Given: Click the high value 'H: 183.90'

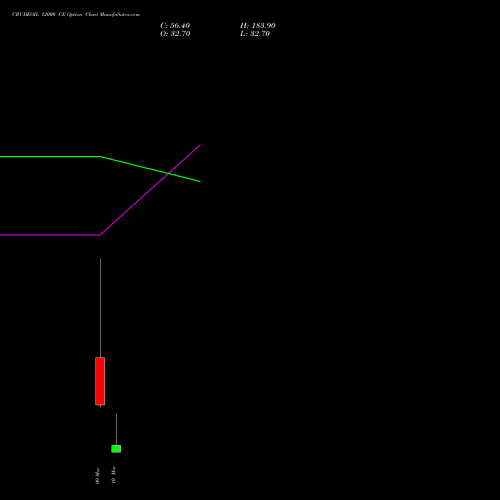Looking at the screenshot, I should point(258,26).
